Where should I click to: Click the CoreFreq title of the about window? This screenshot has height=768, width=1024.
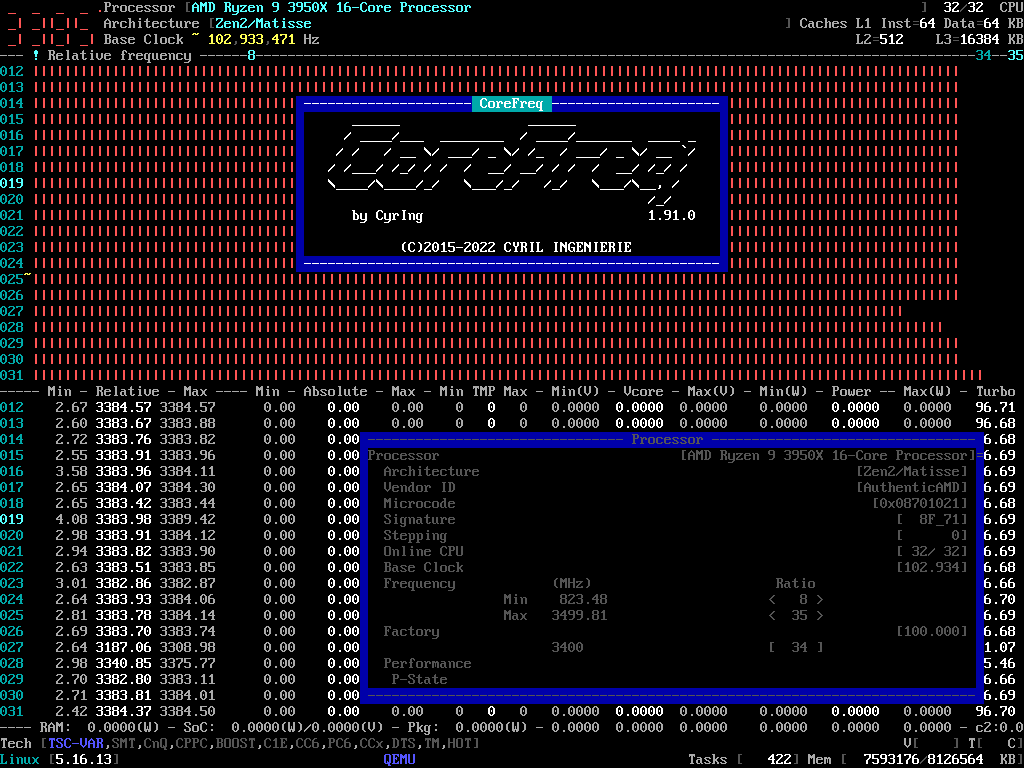512,104
